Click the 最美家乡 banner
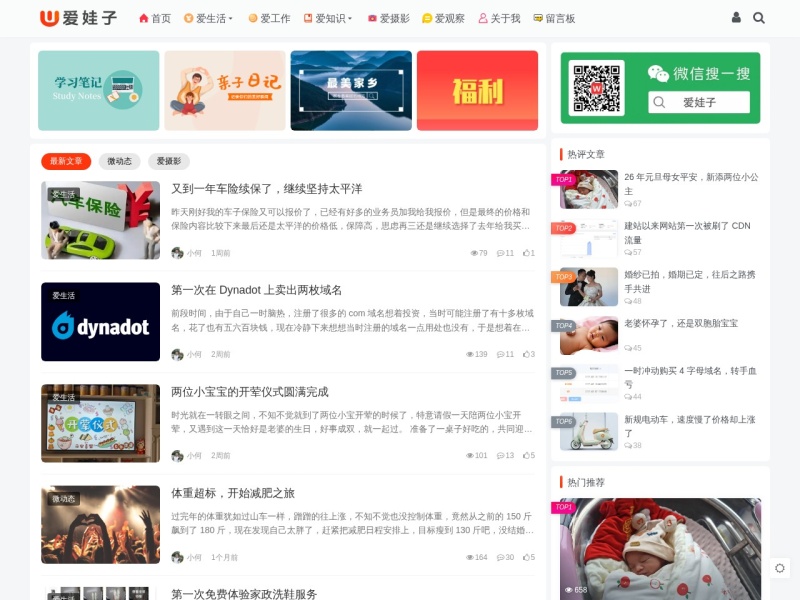Image resolution: width=800 pixels, height=600 pixels. tap(351, 90)
